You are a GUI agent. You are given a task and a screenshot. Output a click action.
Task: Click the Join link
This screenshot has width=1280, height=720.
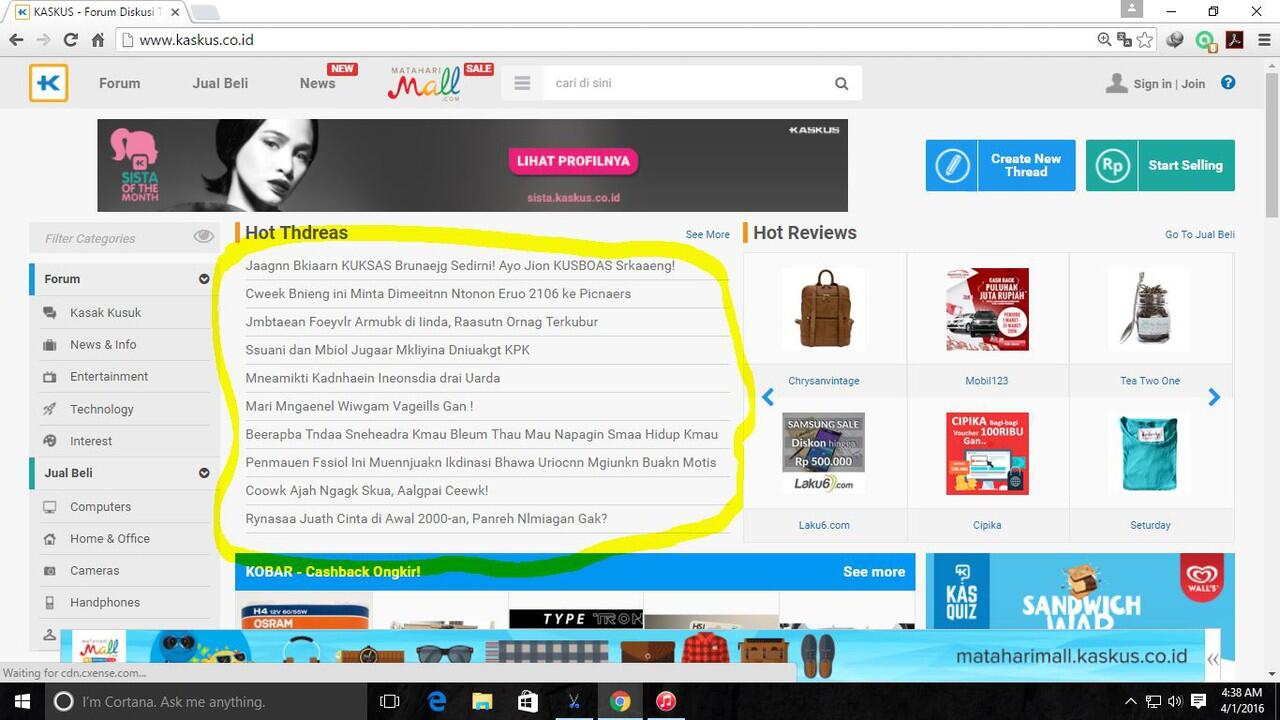(x=1193, y=84)
